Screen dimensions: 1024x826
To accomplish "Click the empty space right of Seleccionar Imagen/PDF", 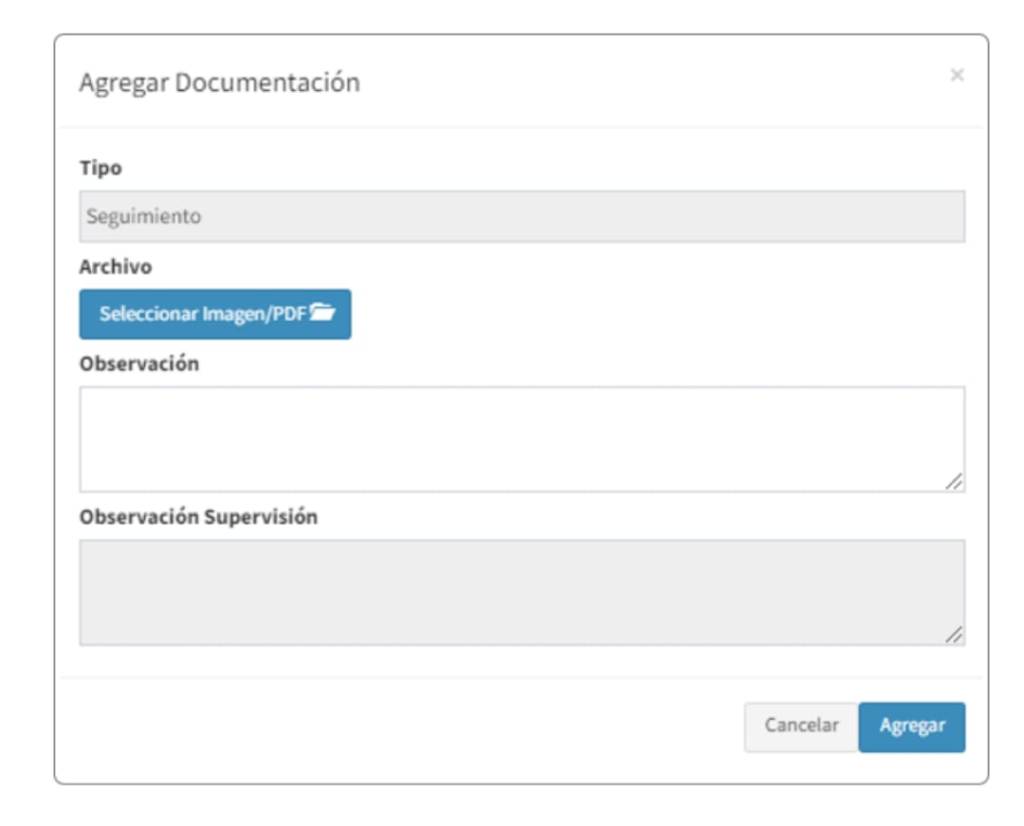I will [650, 314].
